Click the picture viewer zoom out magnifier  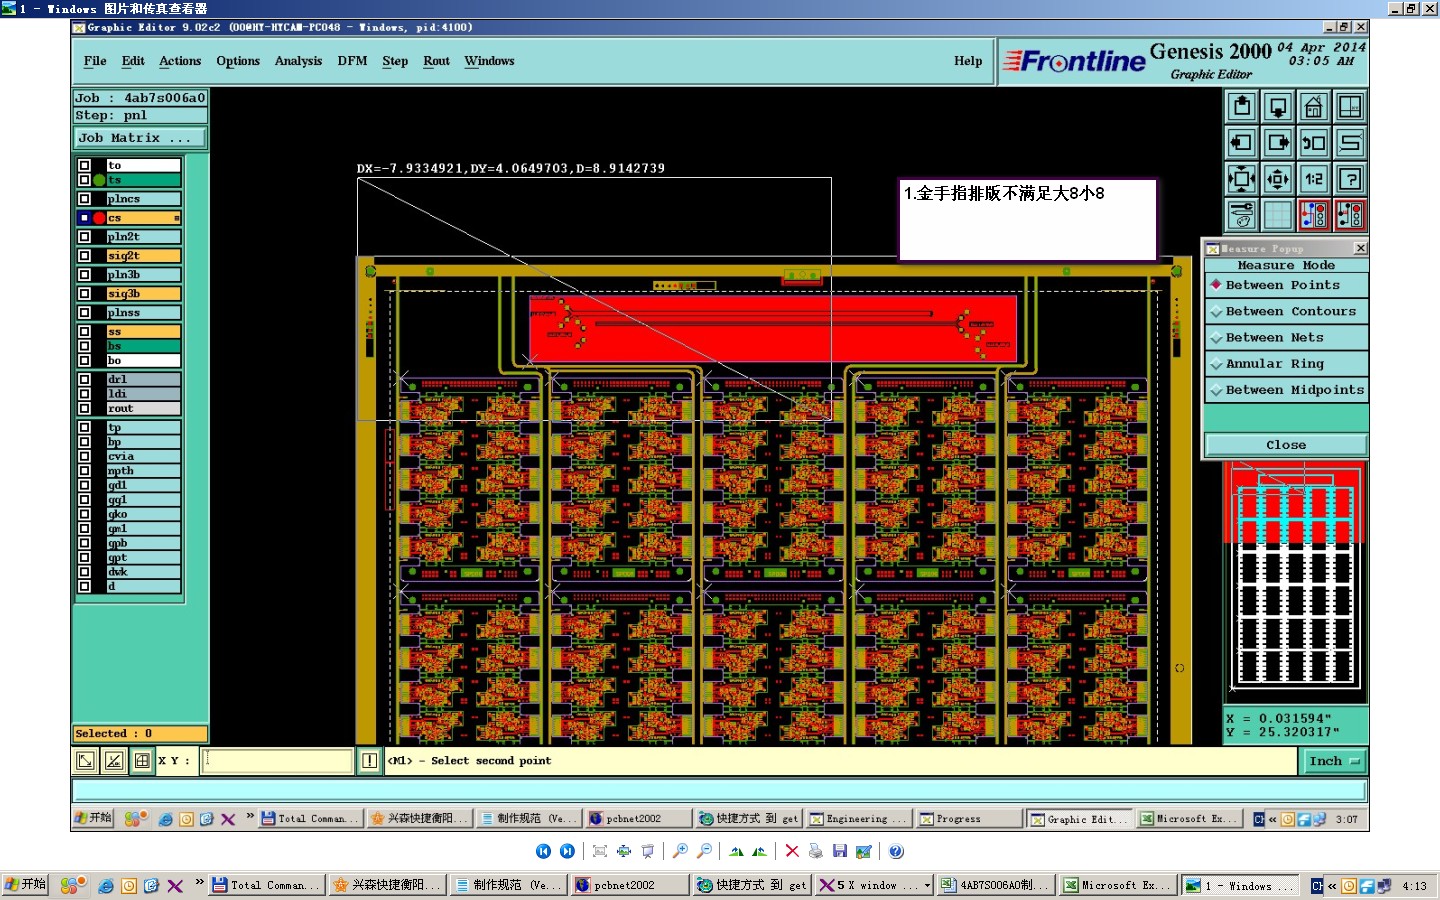click(x=704, y=851)
